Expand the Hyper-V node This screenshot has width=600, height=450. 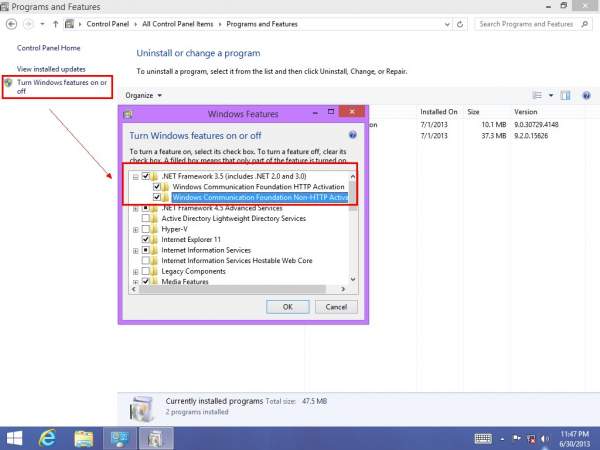135,230
